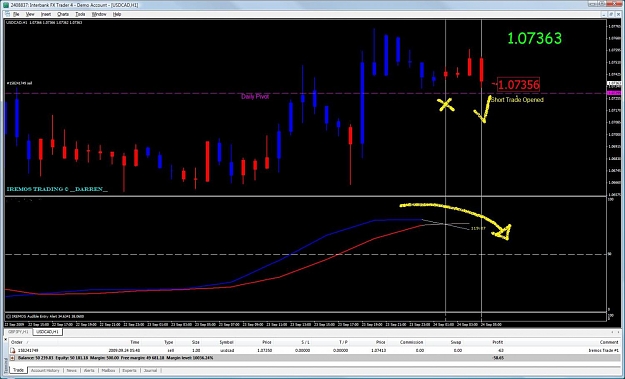Open the Mailbox tab
Image resolution: width=625 pixels, height=379 pixels.
coord(108,370)
